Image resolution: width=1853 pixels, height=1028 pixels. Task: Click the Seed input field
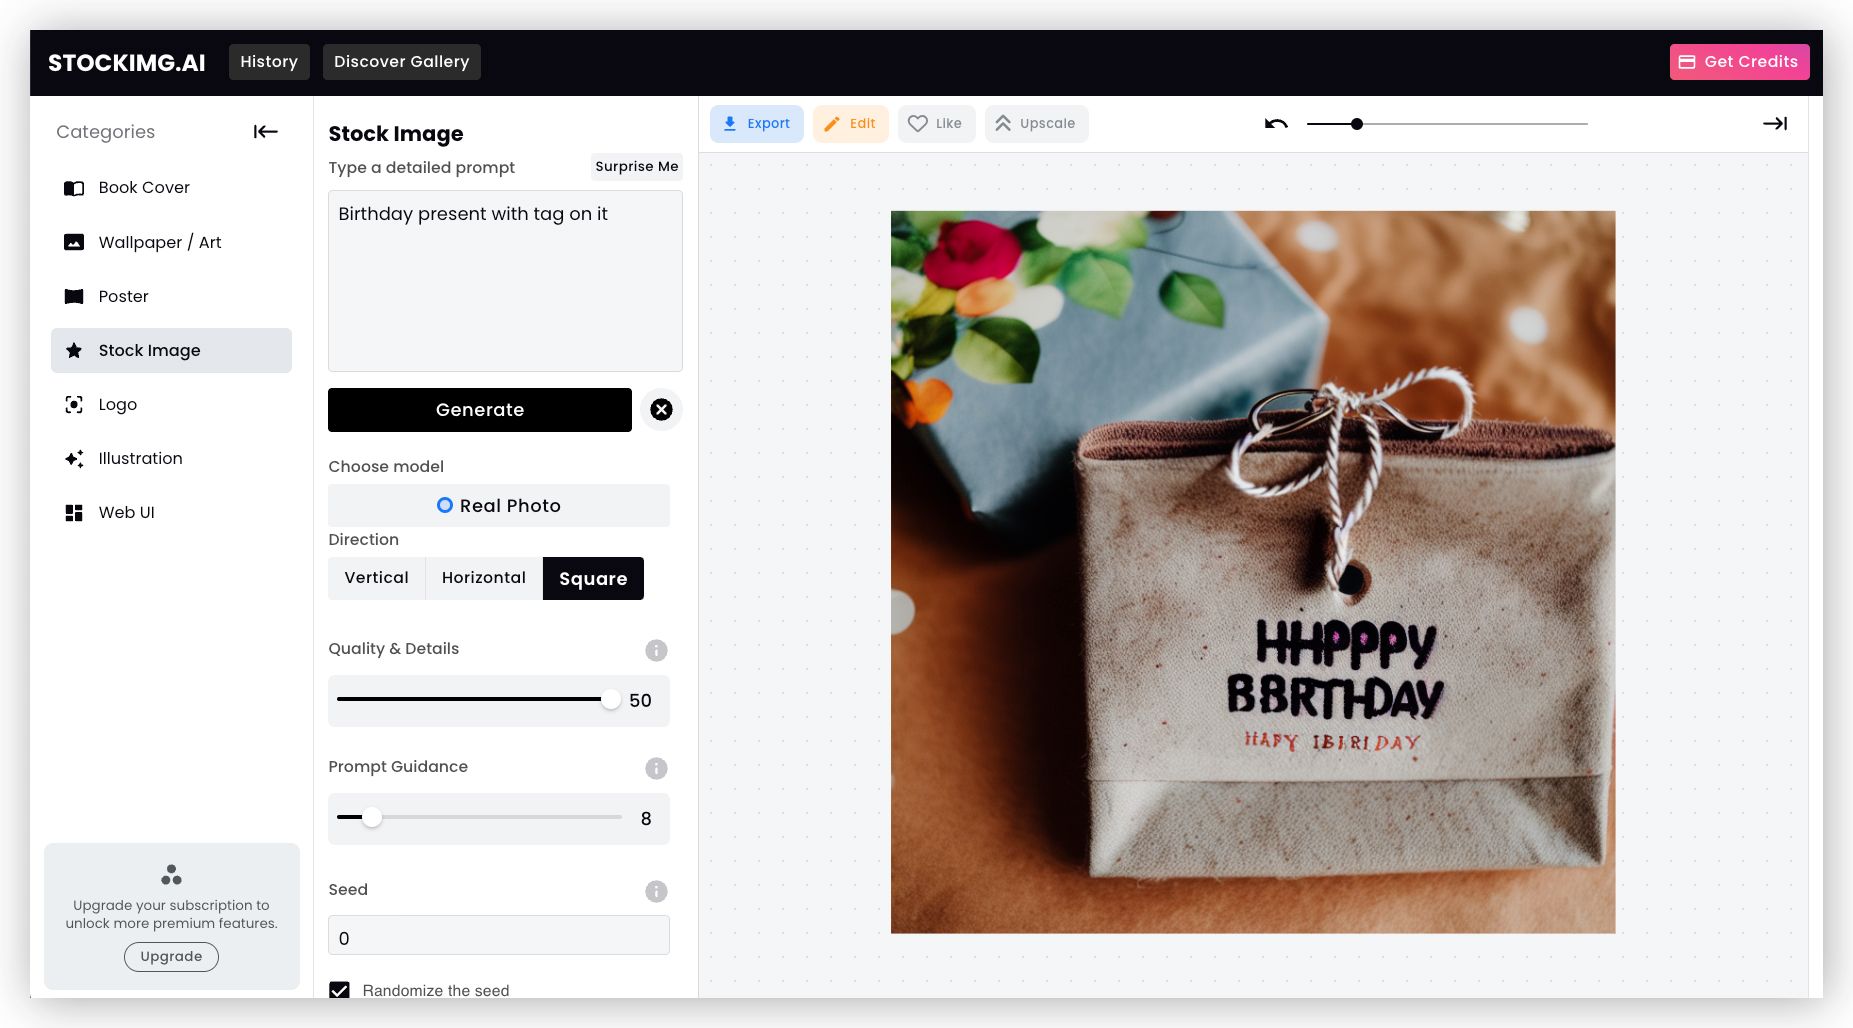[499, 935]
